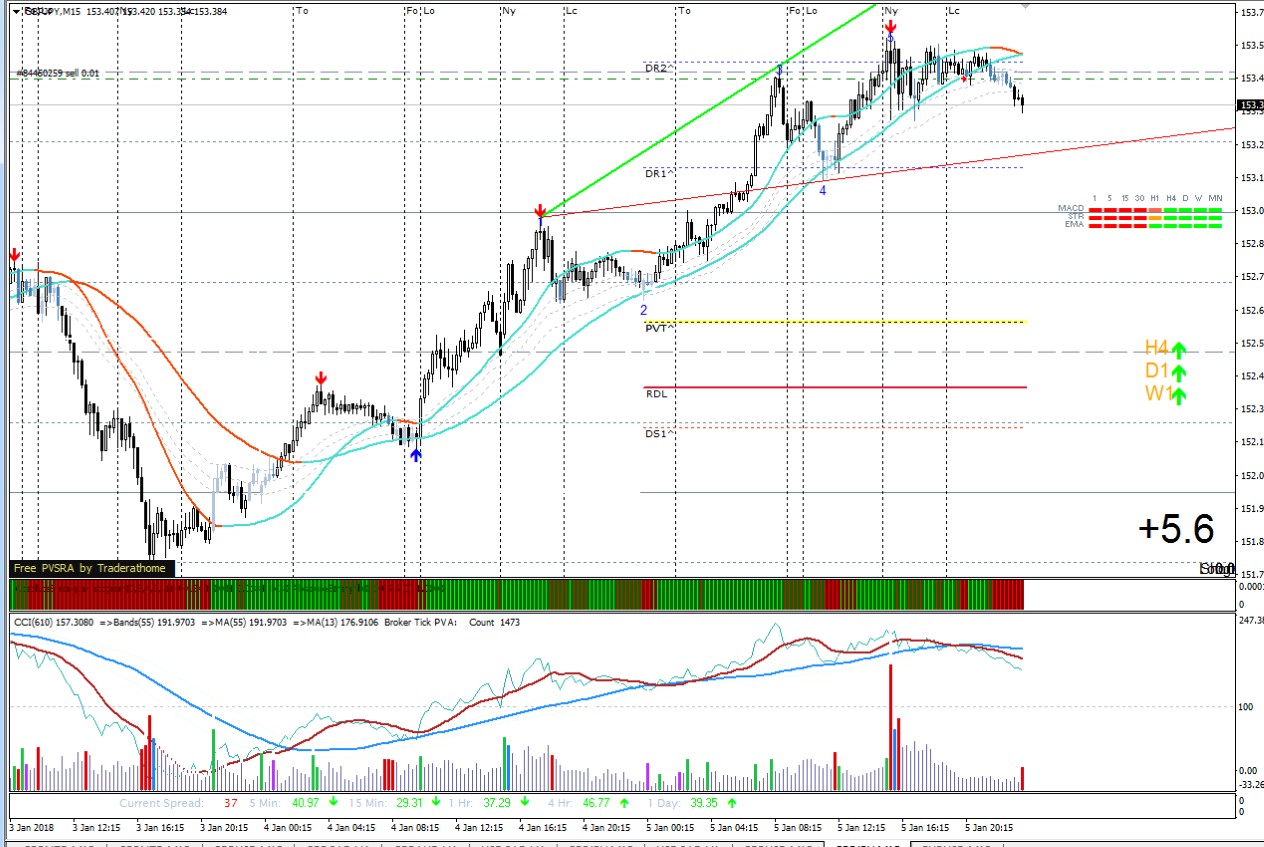Select the red RDL horizontal line

click(x=835, y=387)
